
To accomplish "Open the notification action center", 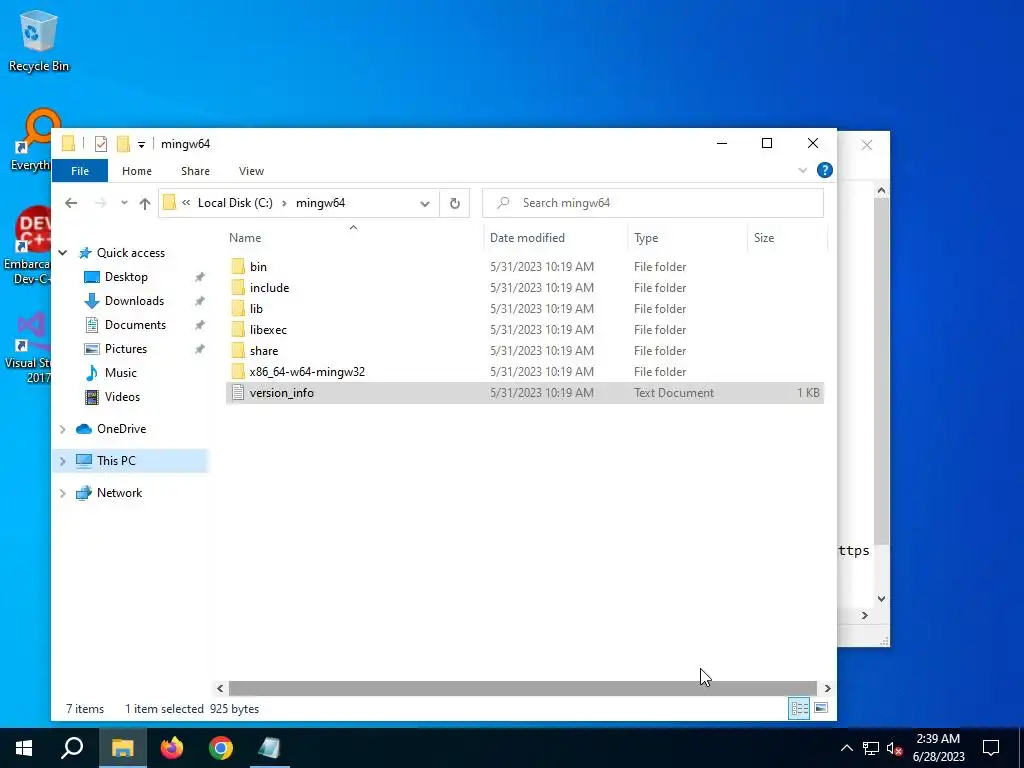I will click(x=991, y=748).
